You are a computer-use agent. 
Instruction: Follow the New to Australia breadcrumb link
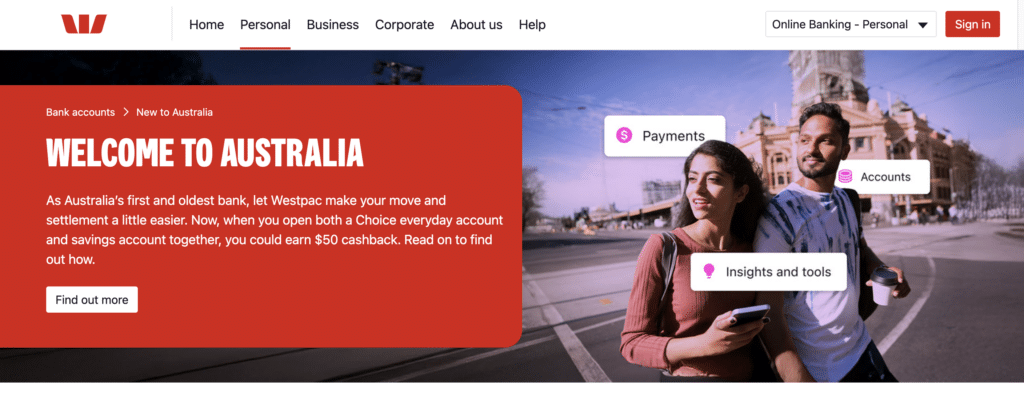coord(174,112)
